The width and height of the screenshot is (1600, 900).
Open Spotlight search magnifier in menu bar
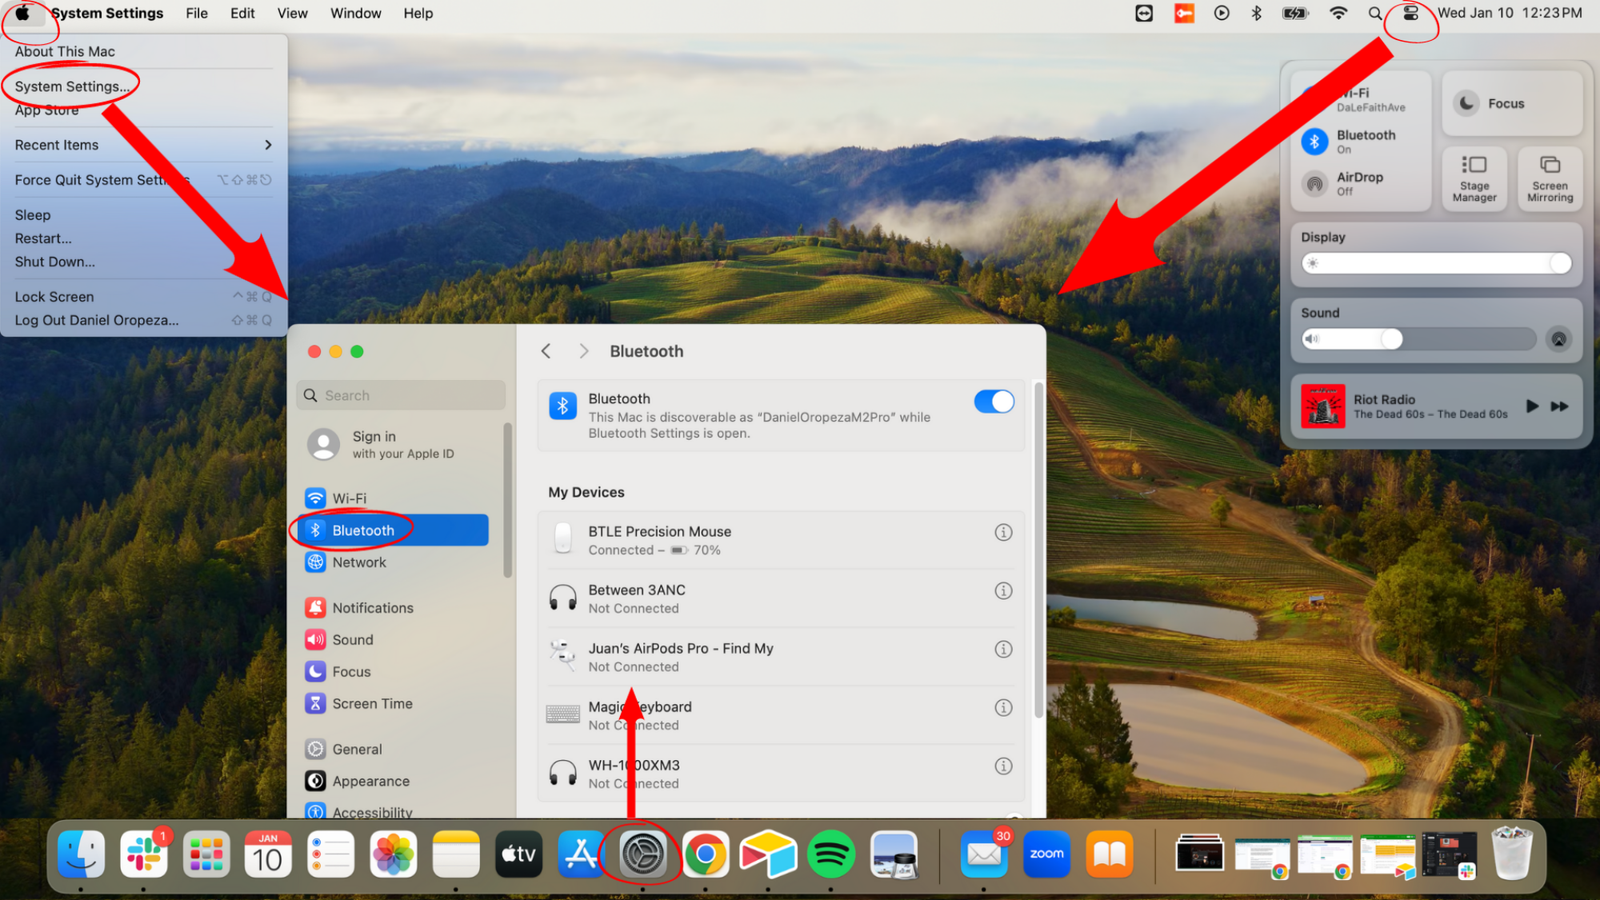[x=1375, y=13]
